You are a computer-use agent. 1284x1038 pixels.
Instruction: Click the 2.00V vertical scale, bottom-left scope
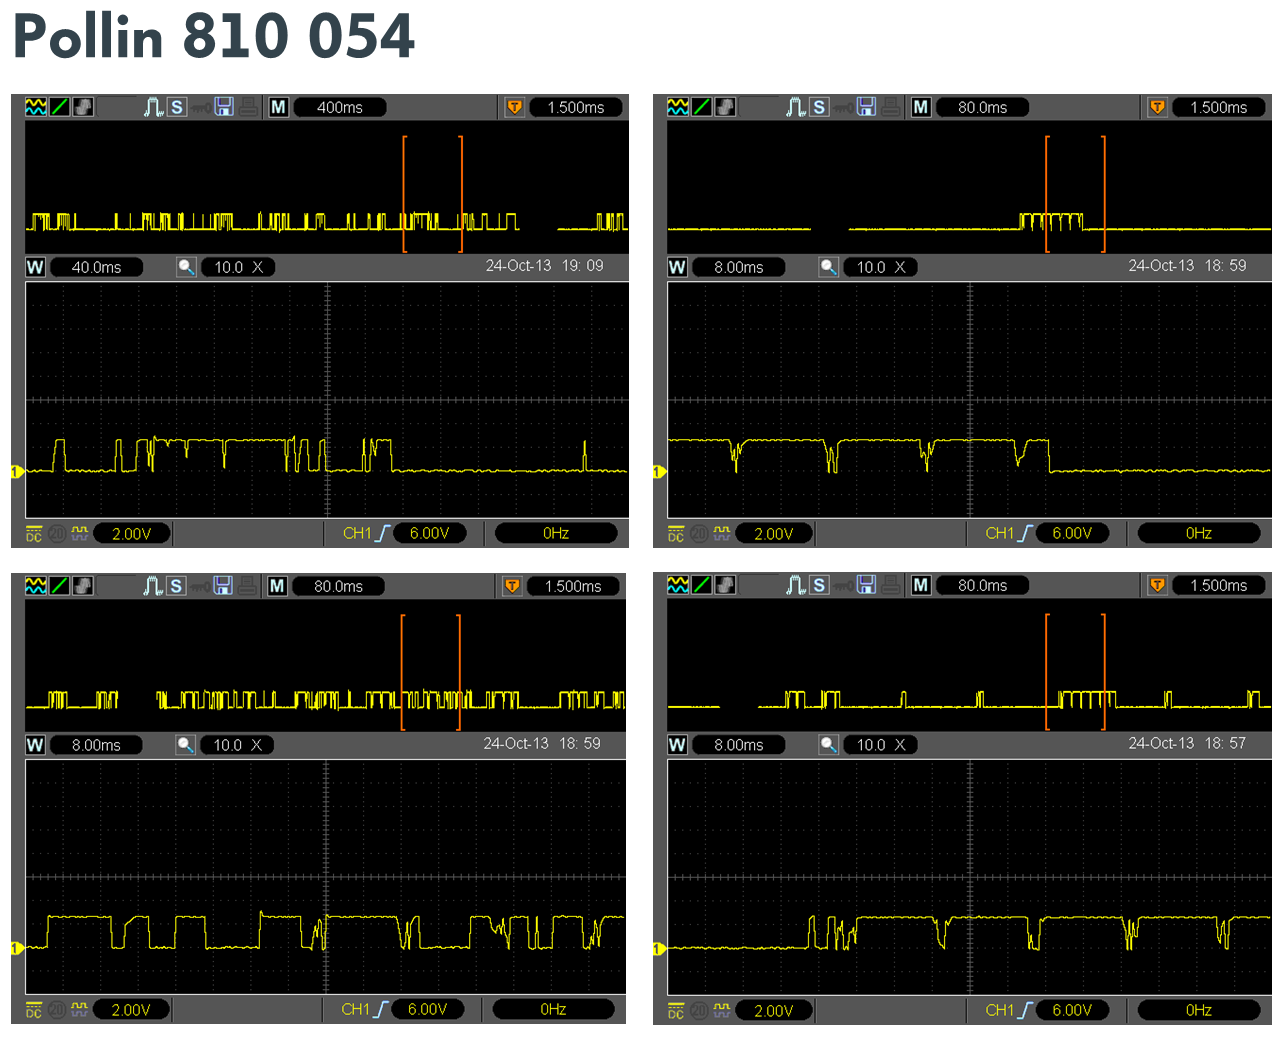click(x=131, y=1010)
